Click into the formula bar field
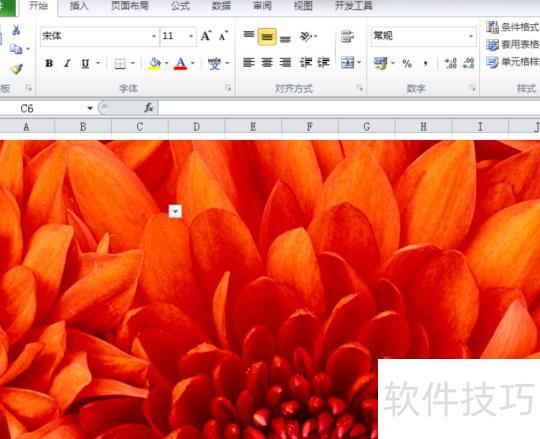Viewport: 540px width, 439px height. coord(349,108)
